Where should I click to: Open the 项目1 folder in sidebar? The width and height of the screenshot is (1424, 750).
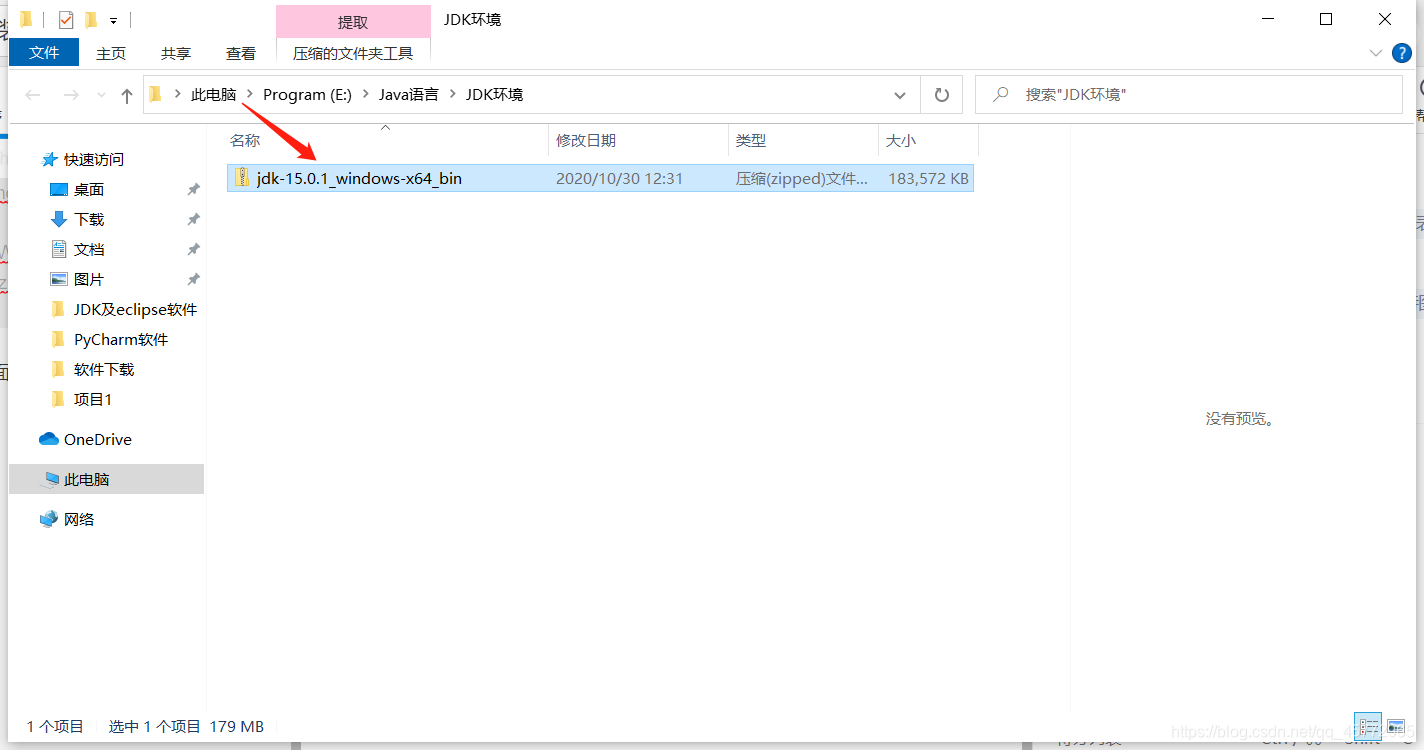point(93,399)
